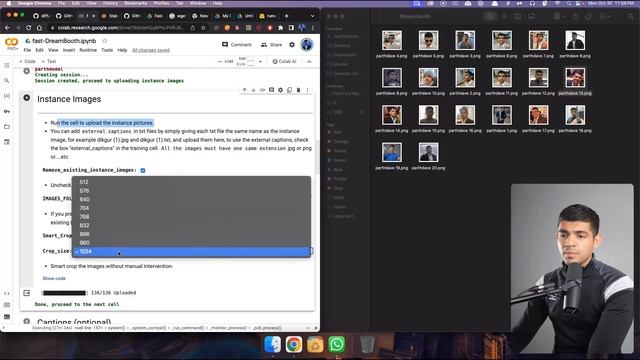Open Finder from the Dock
The image size is (640, 360).
[272, 344]
